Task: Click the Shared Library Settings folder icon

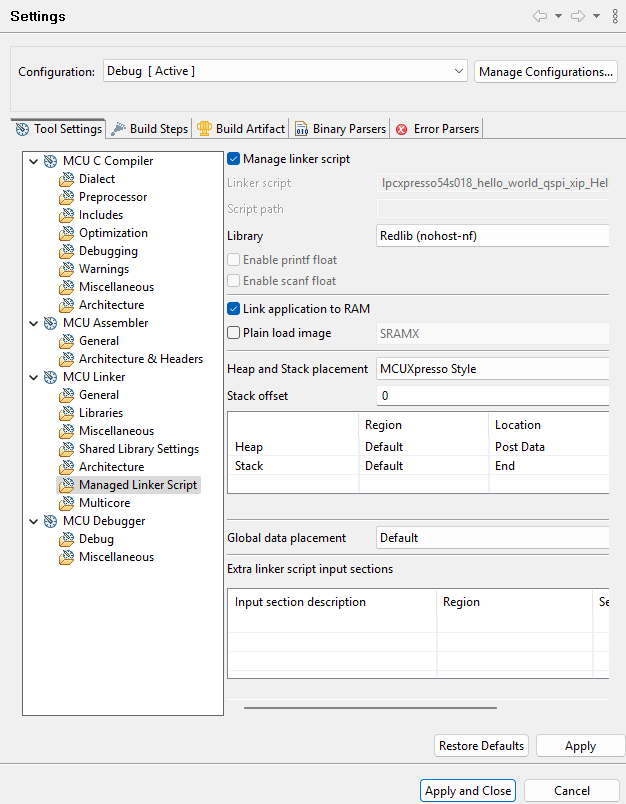Action: 66,449
